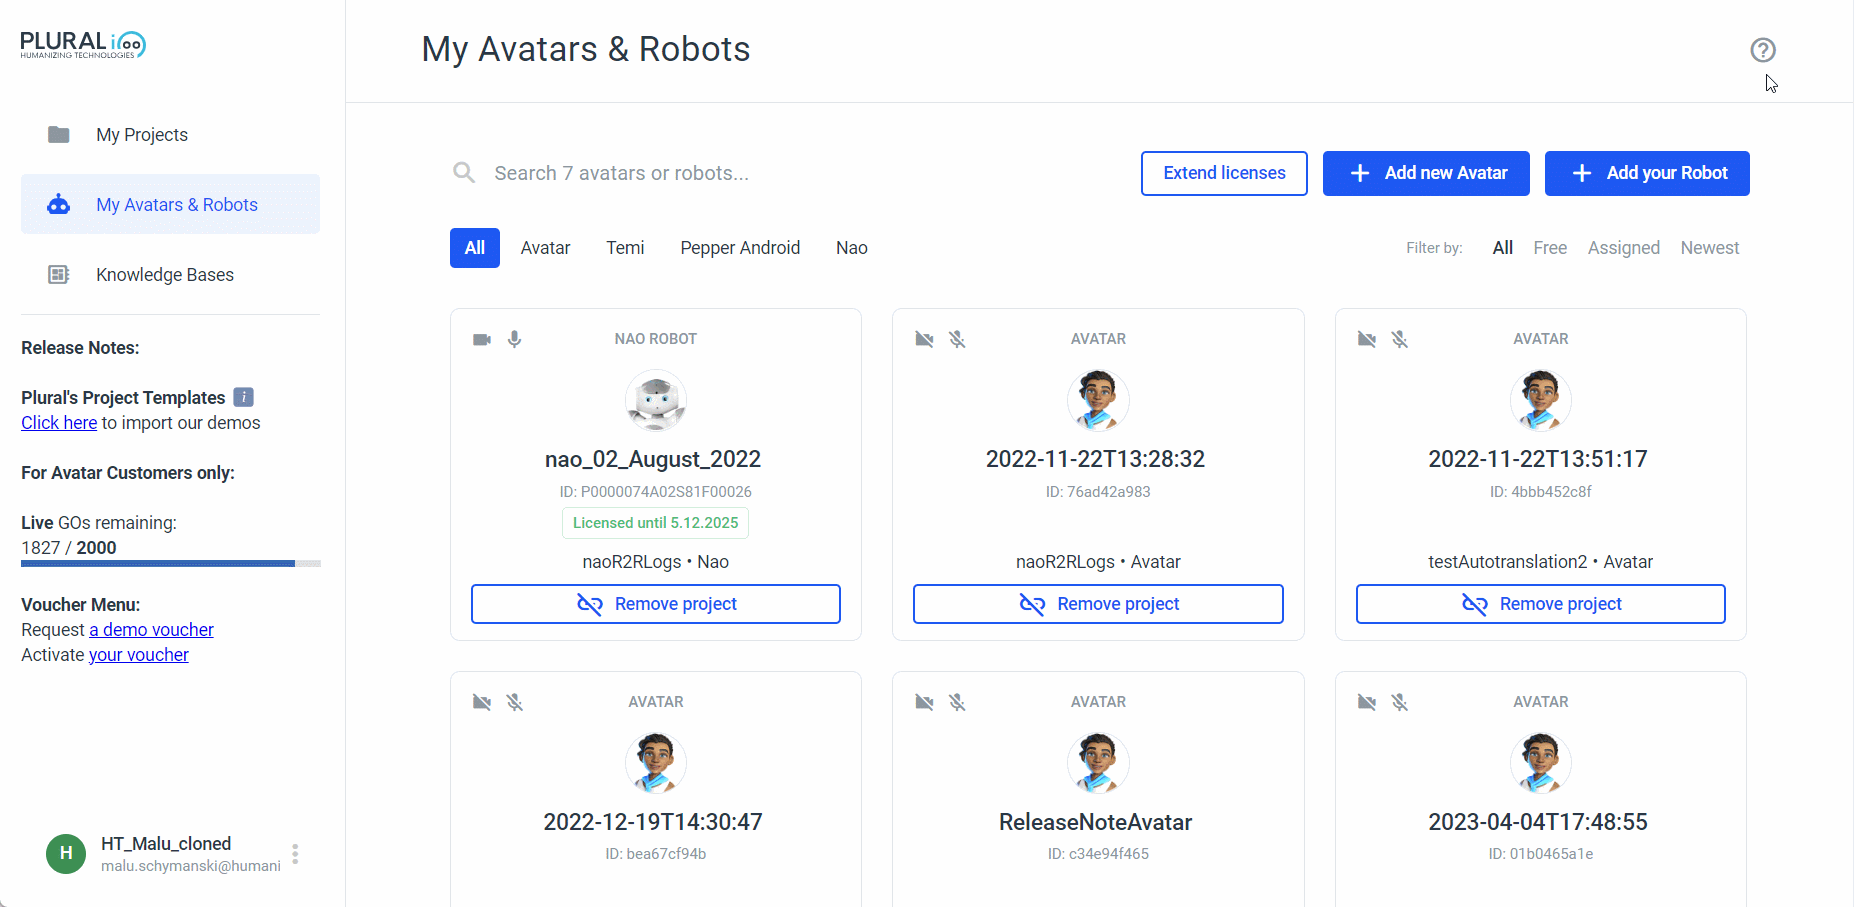Filter by Assigned status
Screen dimensions: 1854x907
(1624, 248)
